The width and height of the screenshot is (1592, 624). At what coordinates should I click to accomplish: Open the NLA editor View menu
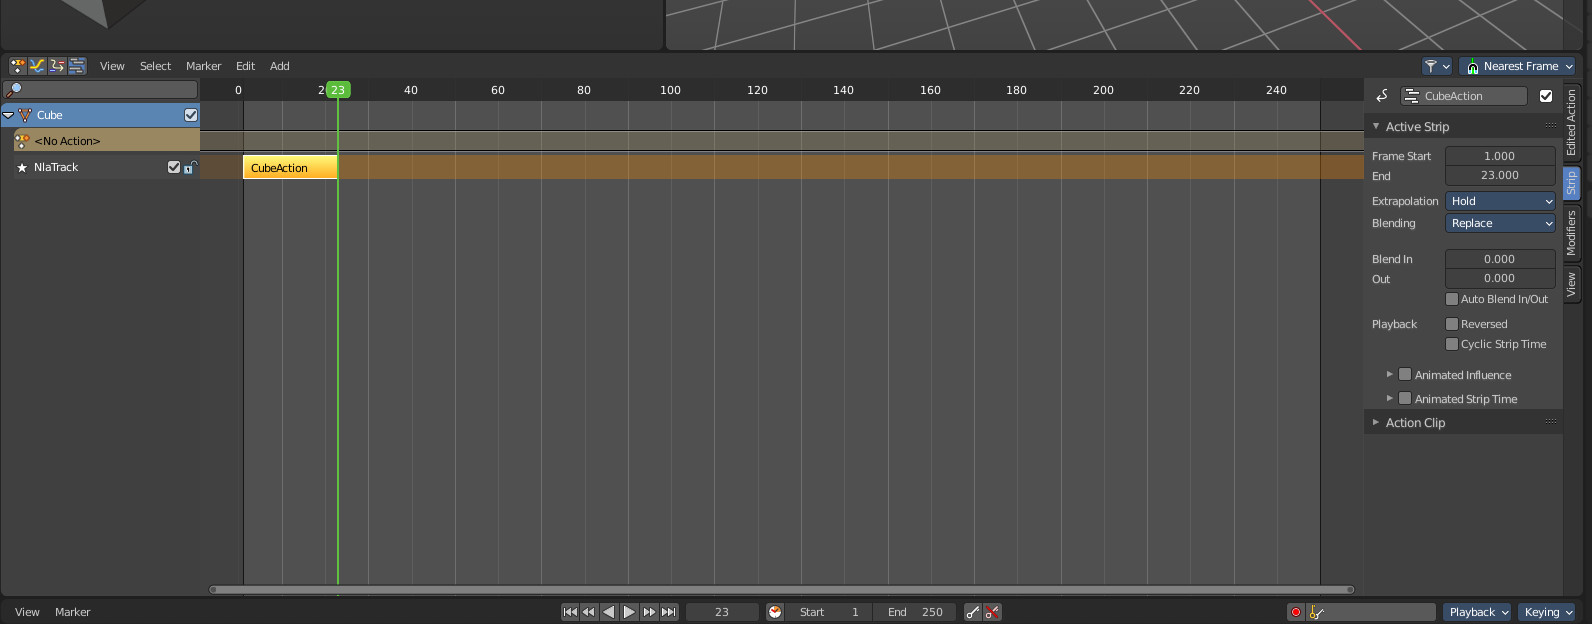click(112, 66)
